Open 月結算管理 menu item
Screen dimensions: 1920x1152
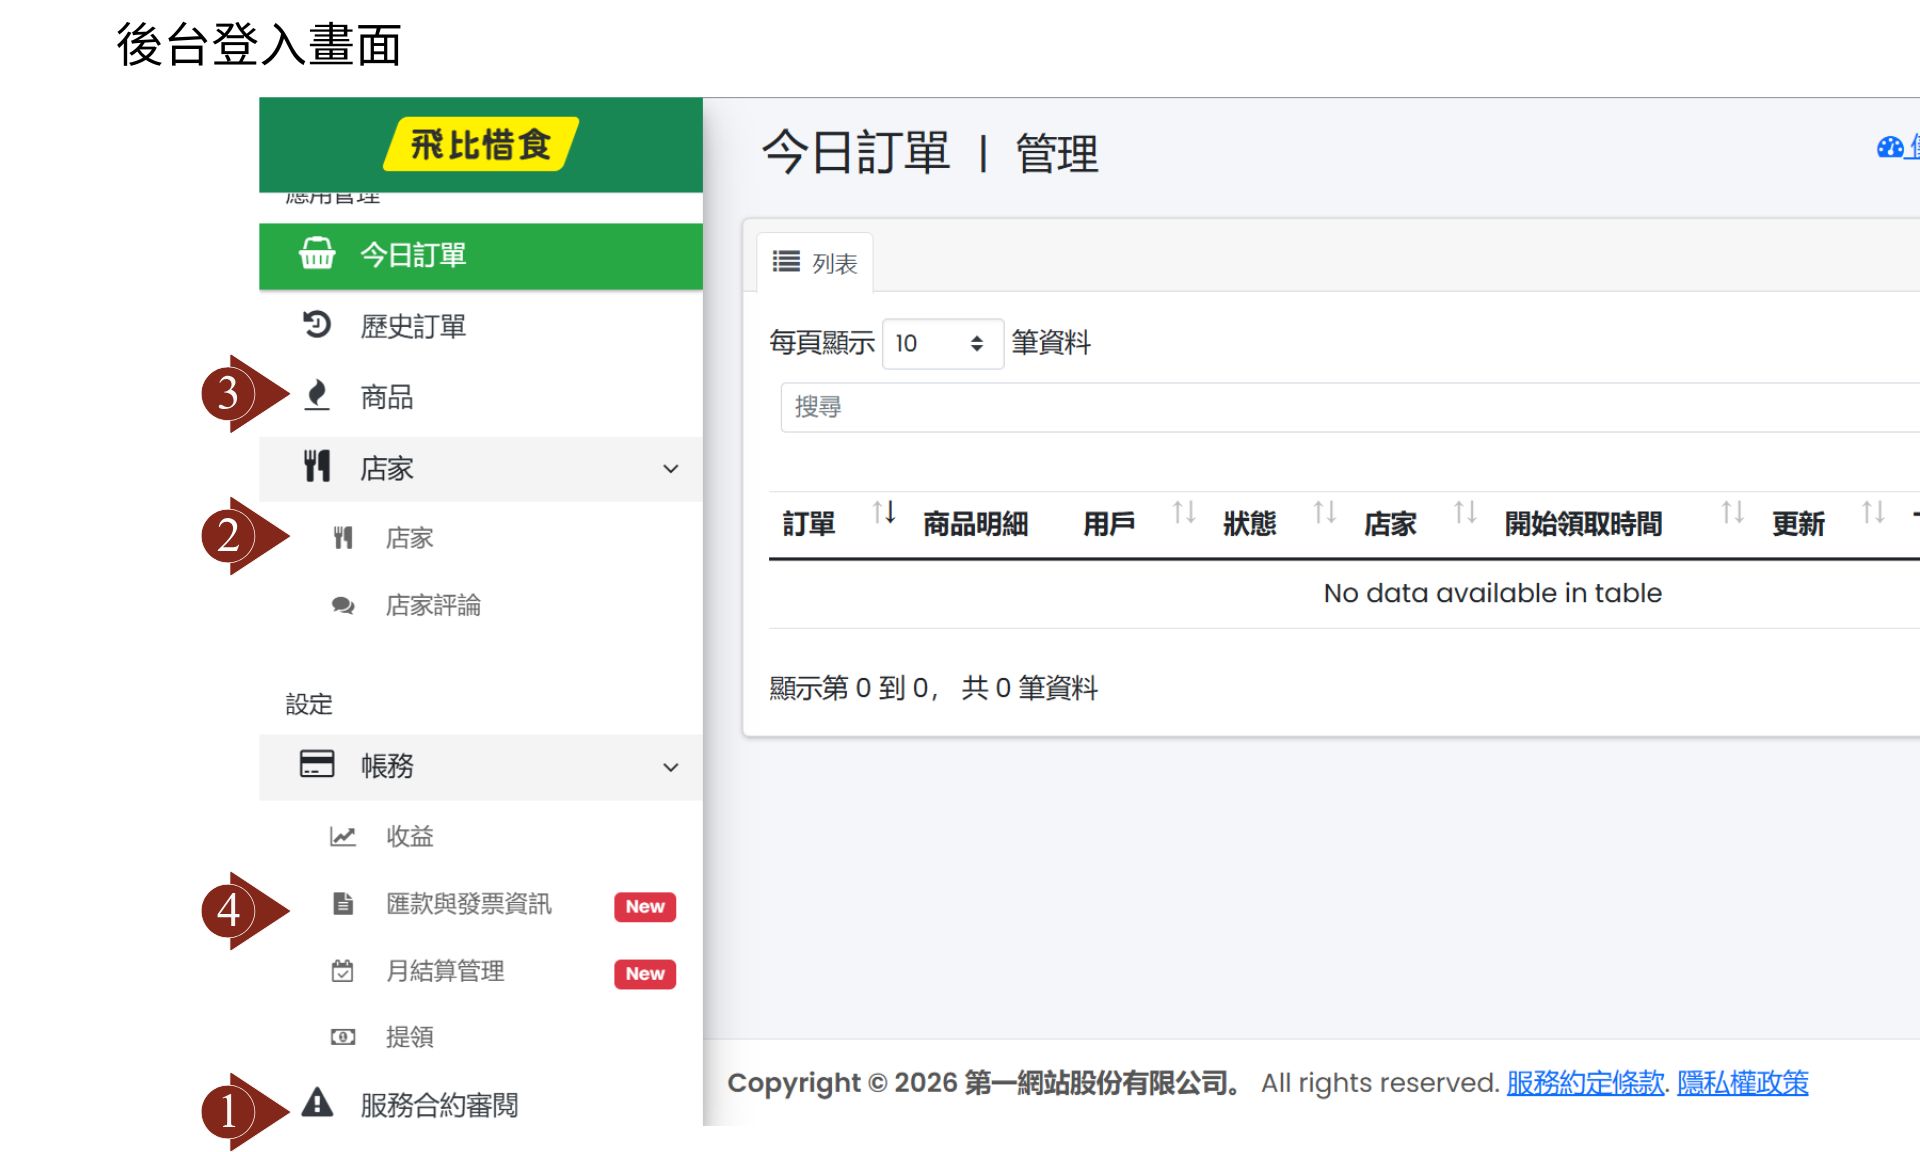445,971
